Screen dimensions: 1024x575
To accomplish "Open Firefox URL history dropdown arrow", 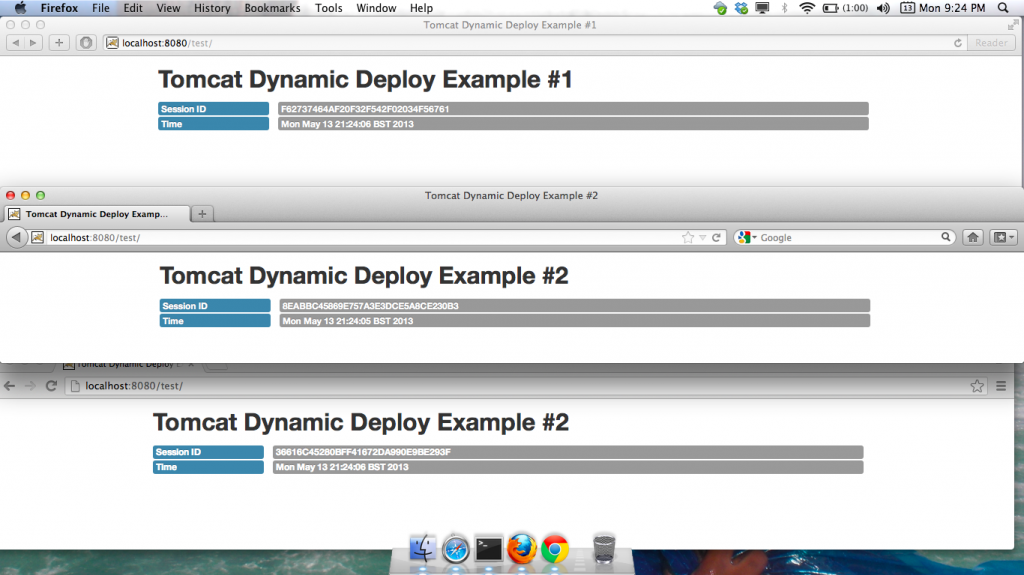I will pyautogui.click(x=703, y=238).
